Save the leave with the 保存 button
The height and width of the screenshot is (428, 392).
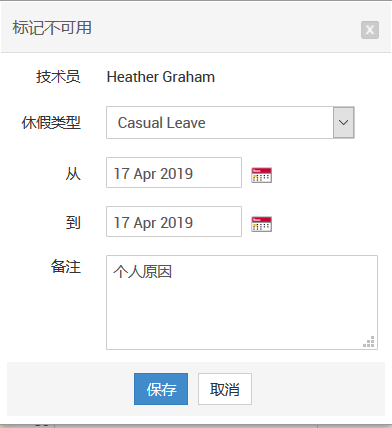coord(161,389)
